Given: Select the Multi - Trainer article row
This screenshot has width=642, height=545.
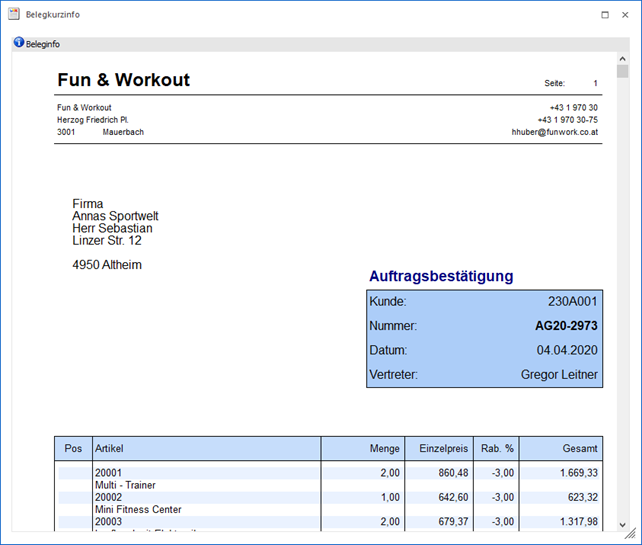Looking at the screenshot, I should click(125, 485).
